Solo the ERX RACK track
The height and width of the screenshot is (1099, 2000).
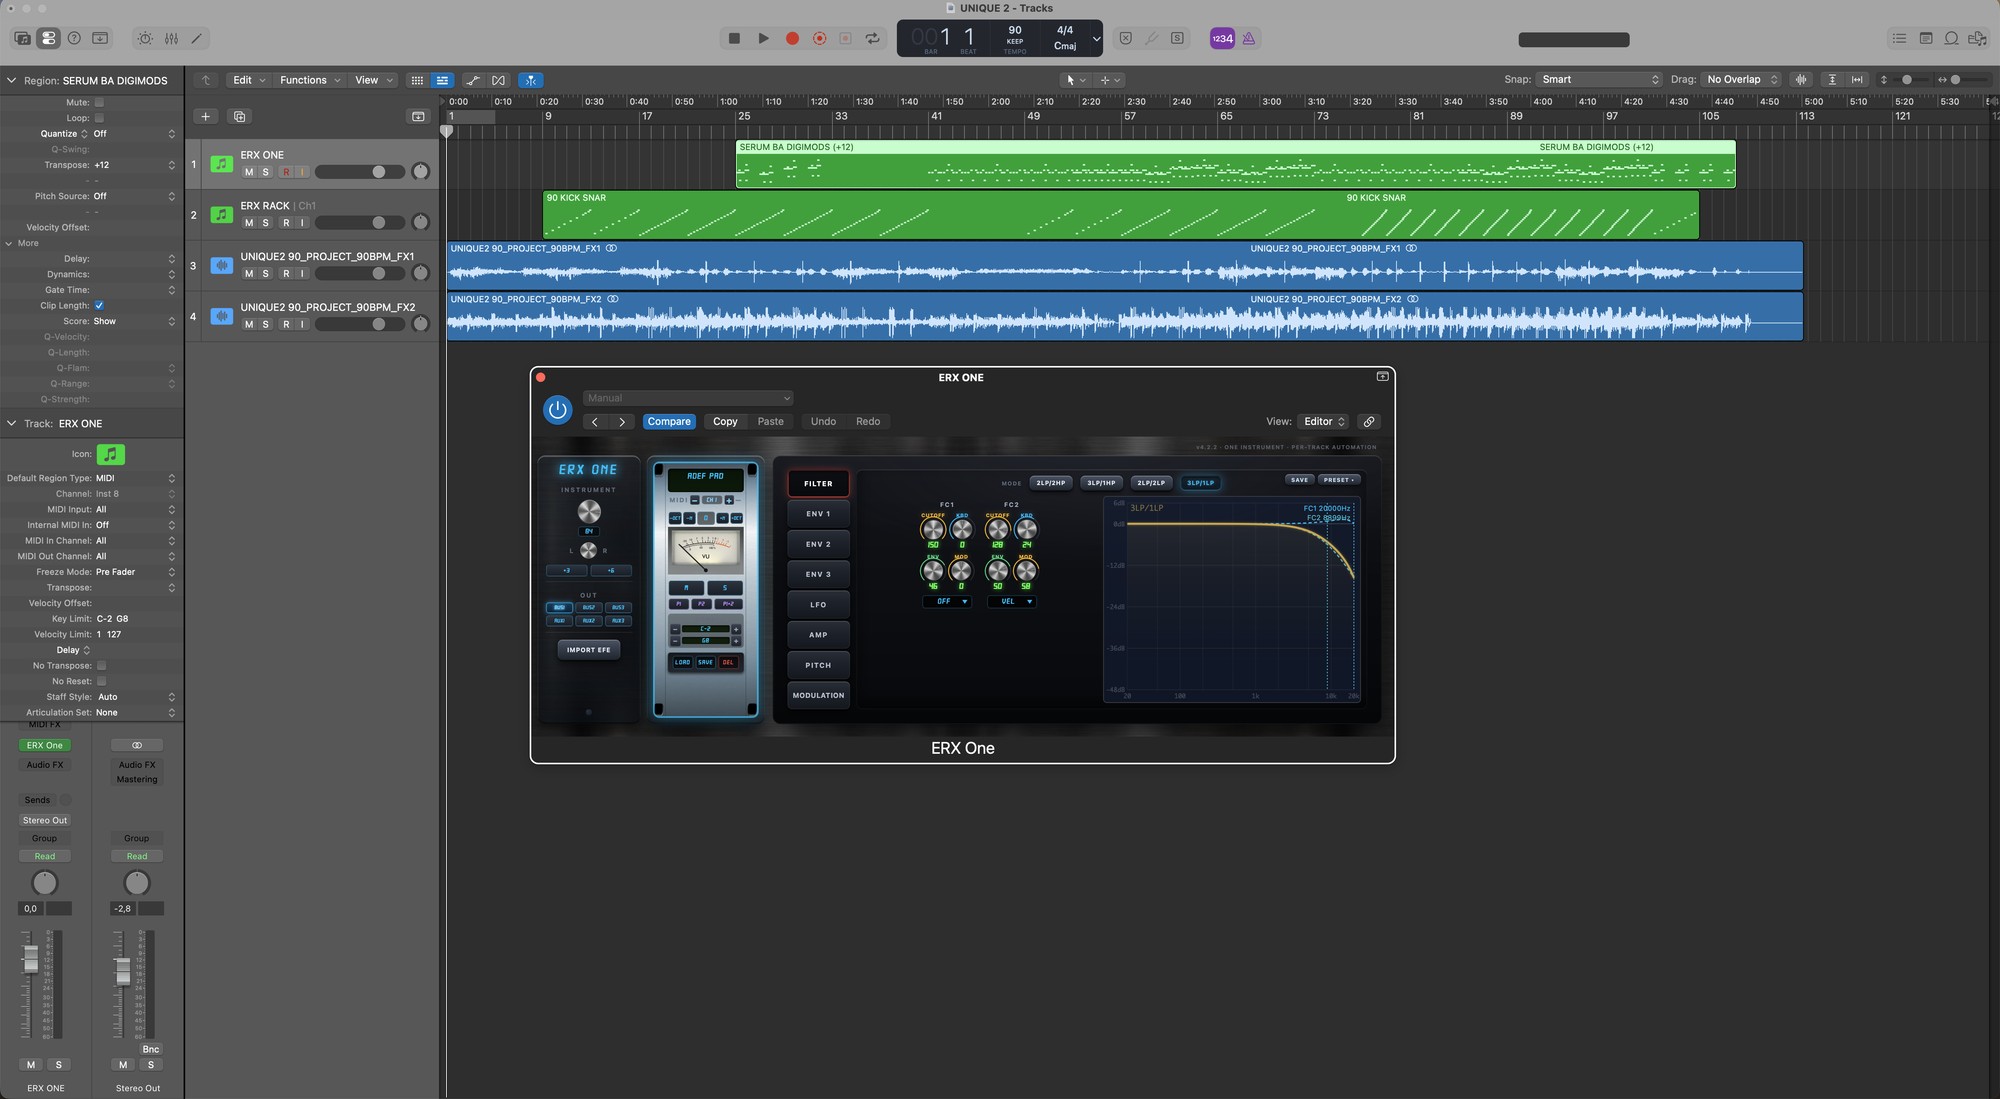click(265, 223)
